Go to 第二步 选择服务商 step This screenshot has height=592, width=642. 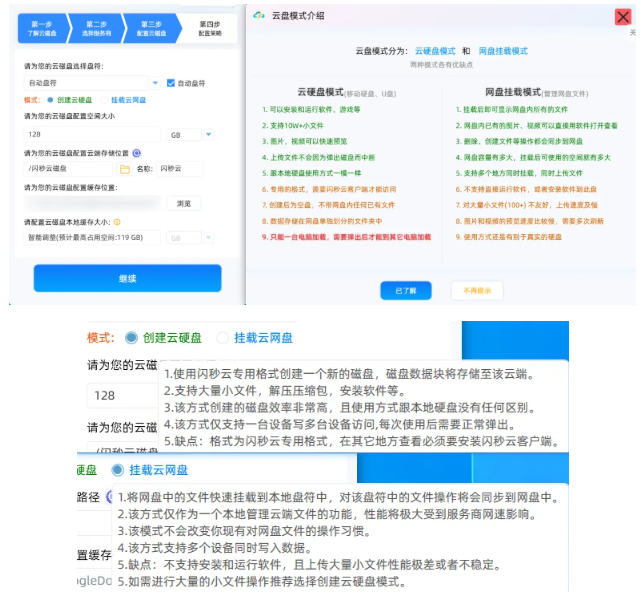click(97, 27)
